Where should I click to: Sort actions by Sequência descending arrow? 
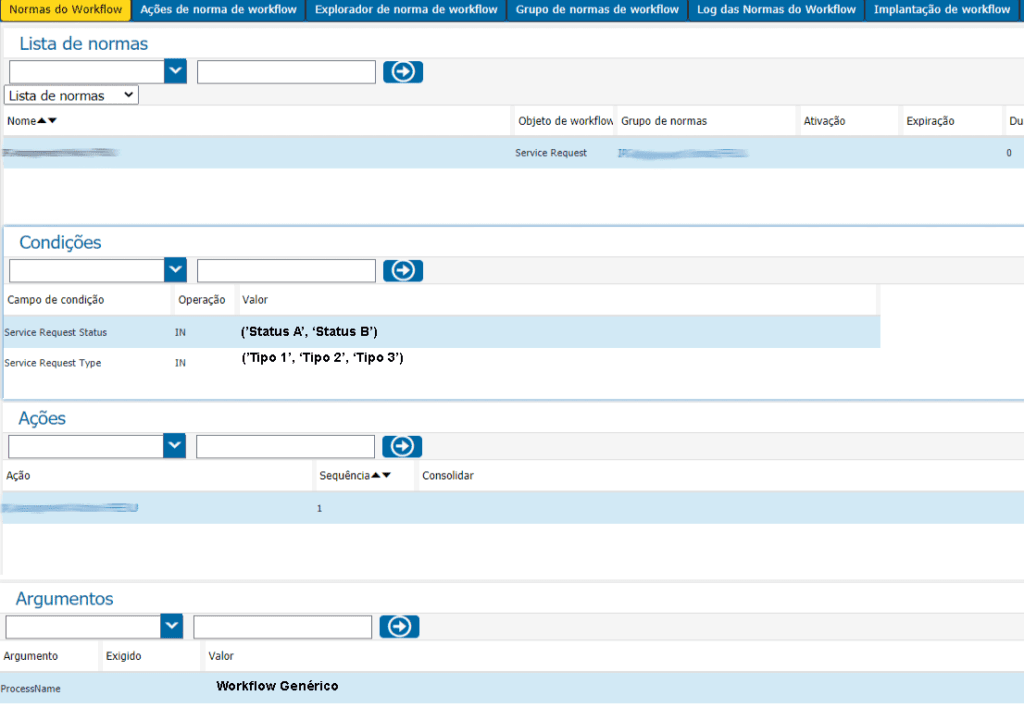[386, 475]
